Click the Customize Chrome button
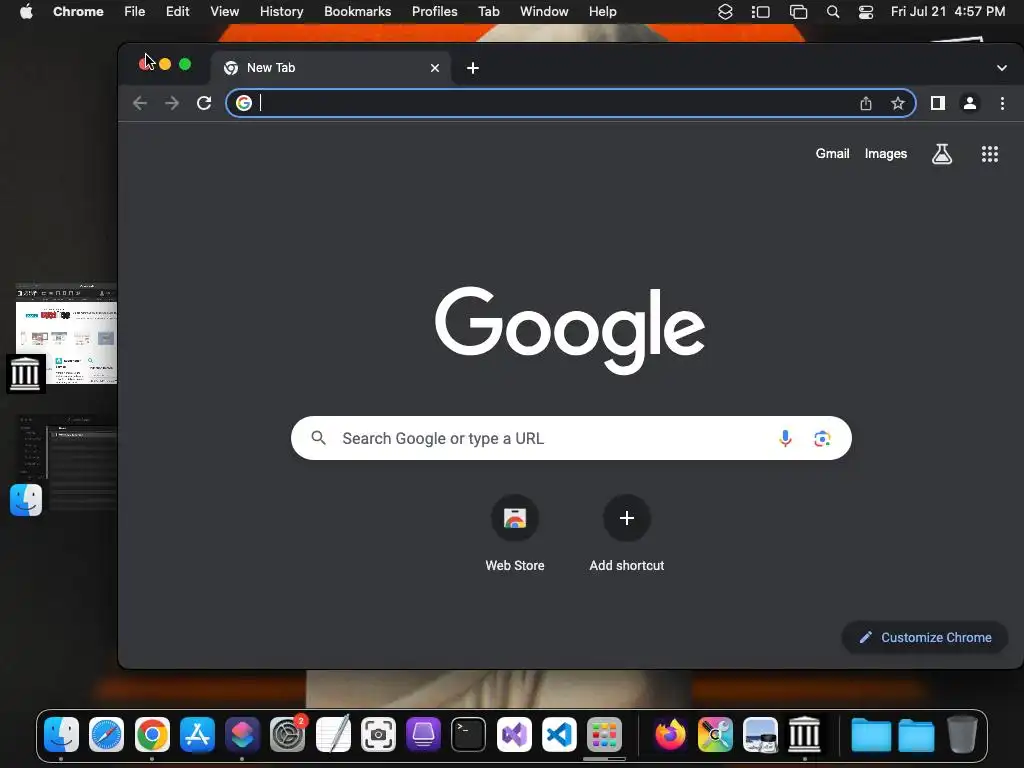Viewport: 1024px width, 768px height. click(925, 637)
